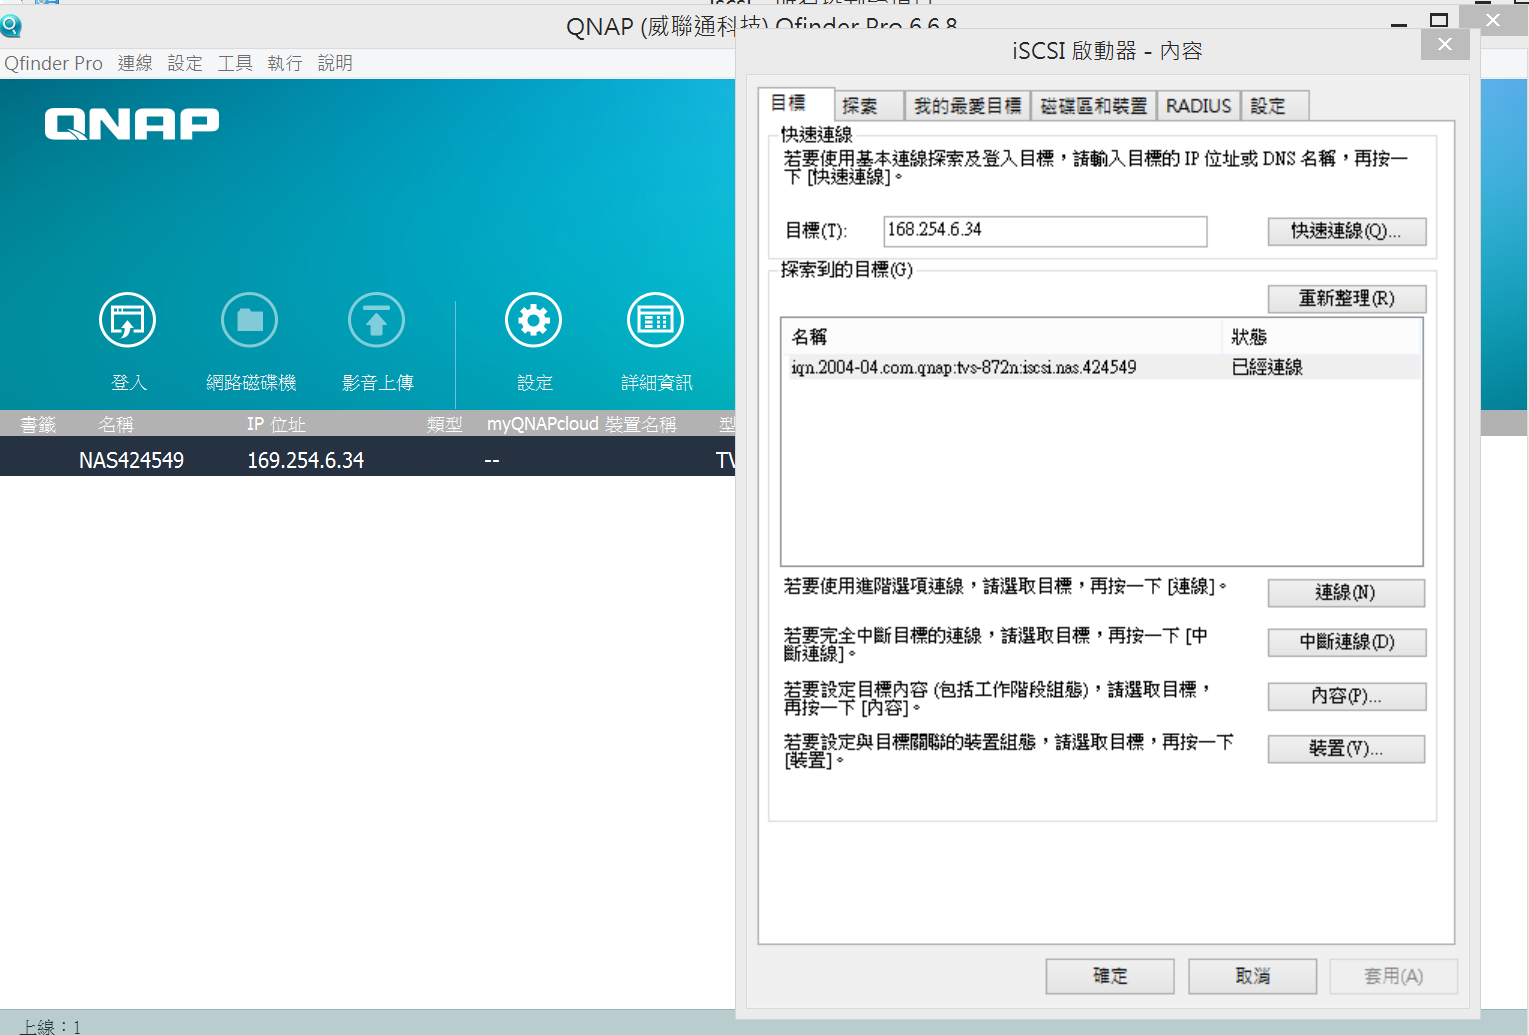The width and height of the screenshot is (1529, 1035).
Task: Switch to the 設定 tab in iSCSI dialog
Action: pos(1275,106)
